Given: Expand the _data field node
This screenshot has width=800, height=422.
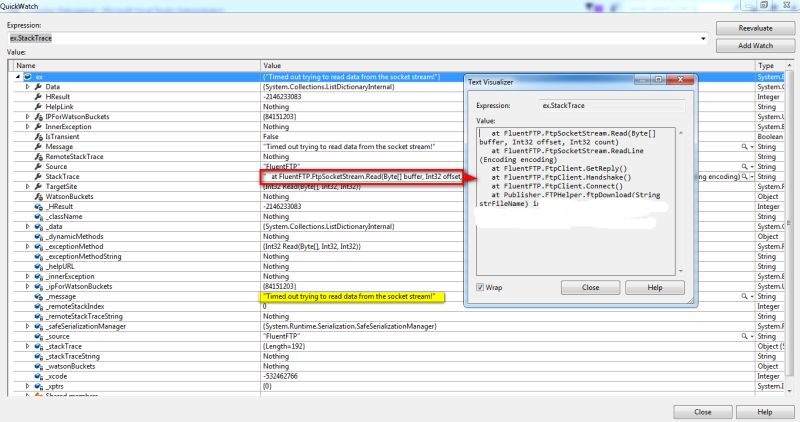Looking at the screenshot, I should click(28, 227).
